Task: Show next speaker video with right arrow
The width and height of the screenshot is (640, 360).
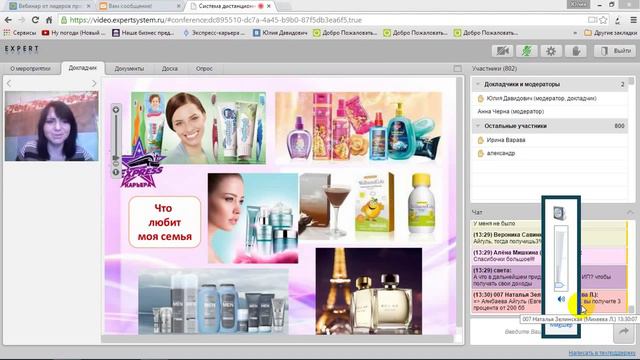Action: [94, 83]
